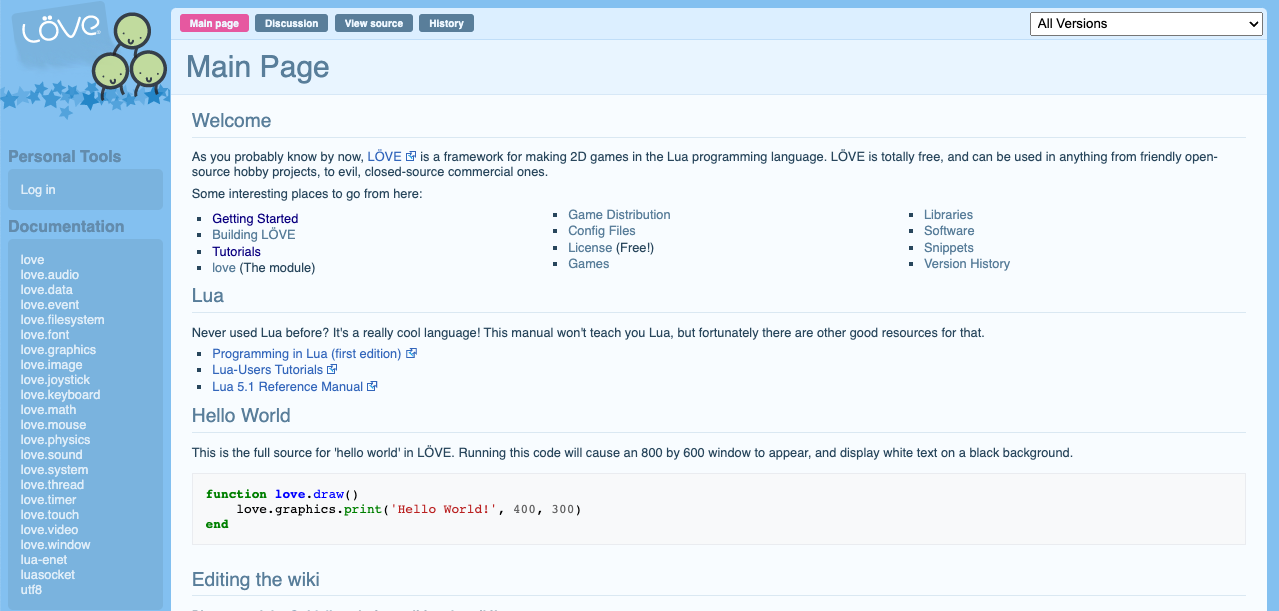Open the Snippets page link
This screenshot has height=611, width=1279.
pos(948,248)
